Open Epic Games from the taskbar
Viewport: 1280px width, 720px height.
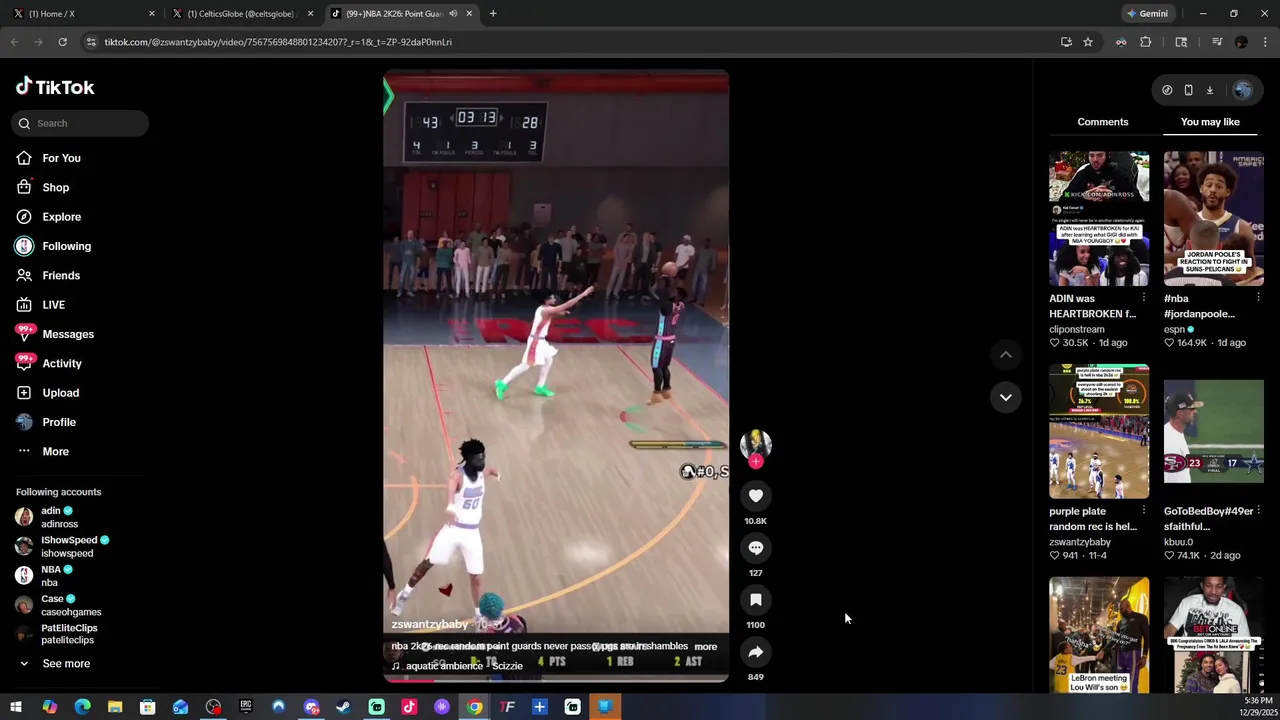pyautogui.click(x=246, y=707)
